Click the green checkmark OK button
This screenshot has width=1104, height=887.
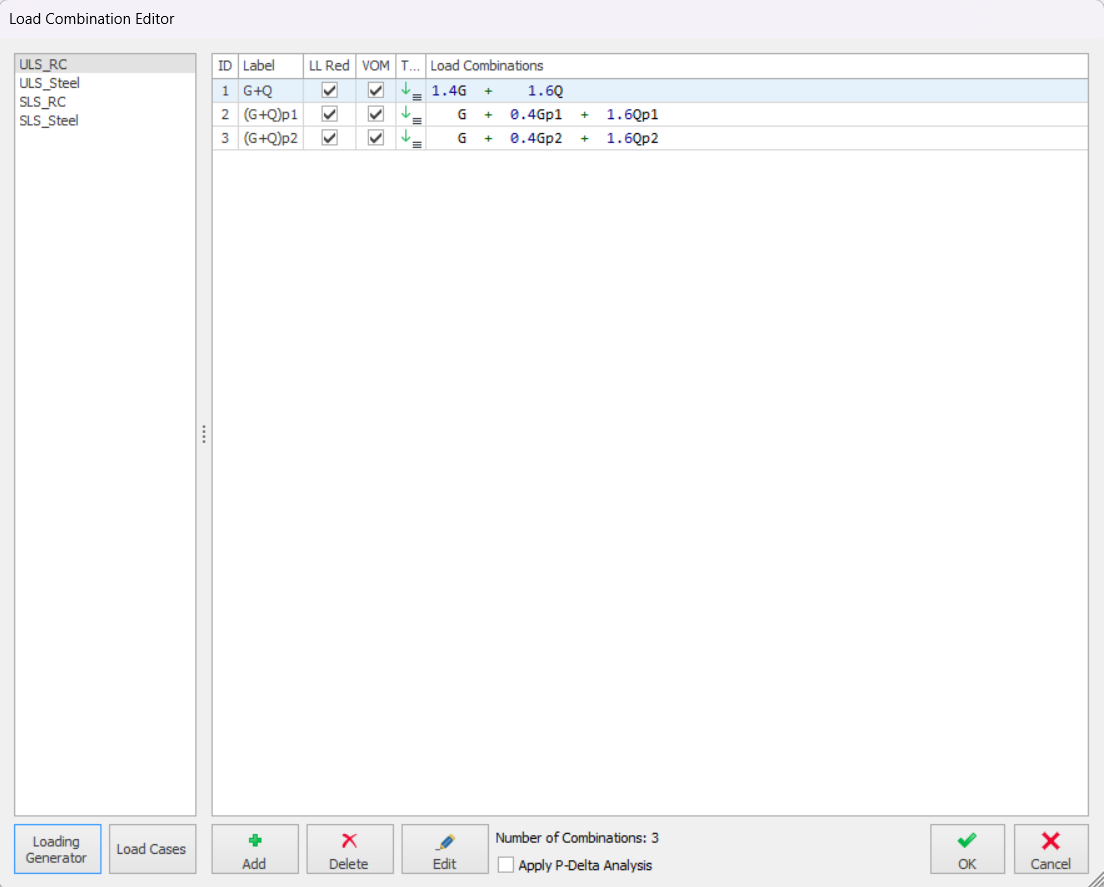click(967, 849)
